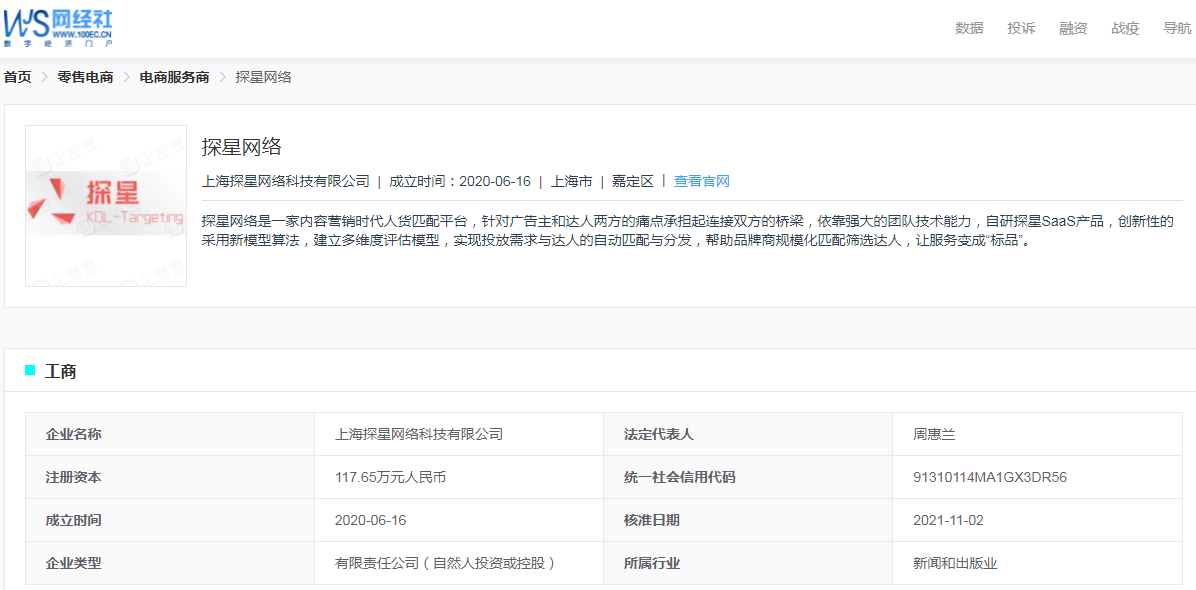This screenshot has width=1196, height=590.
Task: Click the cyan square beside 工商
Action: click(30, 370)
